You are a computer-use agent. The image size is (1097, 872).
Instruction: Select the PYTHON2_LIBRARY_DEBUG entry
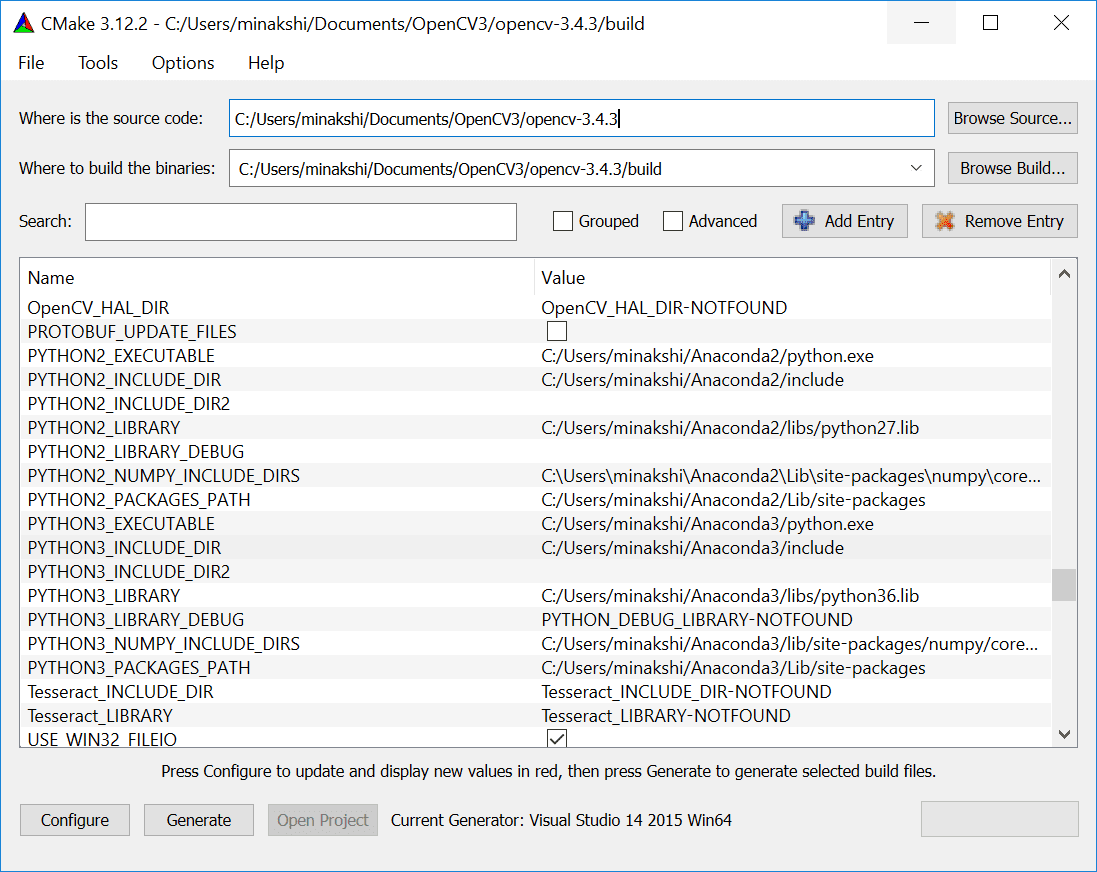click(136, 452)
